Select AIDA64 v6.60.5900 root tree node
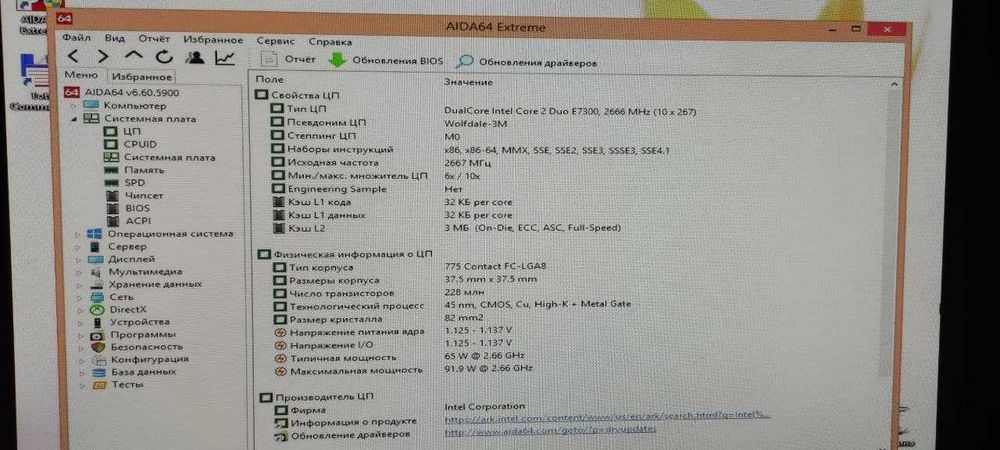Image resolution: width=1000 pixels, height=450 pixels. point(122,92)
